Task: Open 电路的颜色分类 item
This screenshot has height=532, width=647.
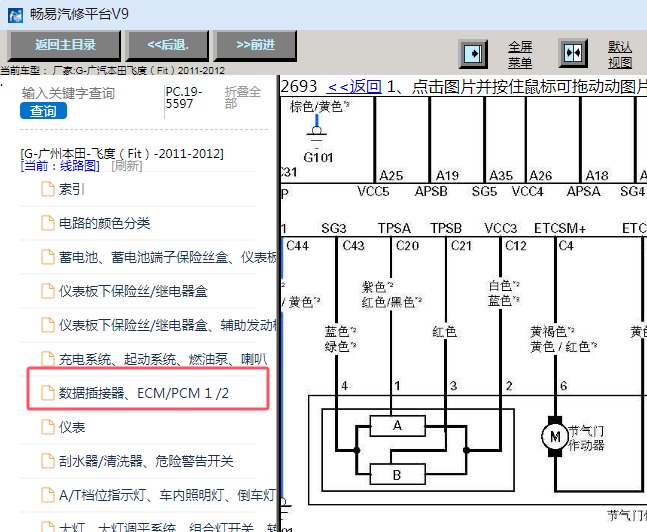Action: 104,223
